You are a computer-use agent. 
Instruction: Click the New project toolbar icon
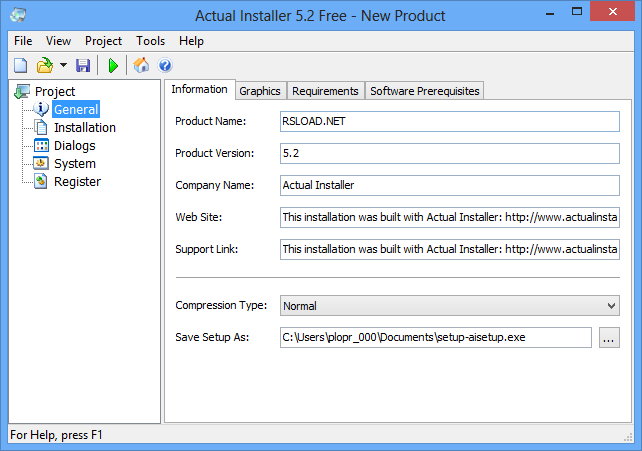(20, 65)
